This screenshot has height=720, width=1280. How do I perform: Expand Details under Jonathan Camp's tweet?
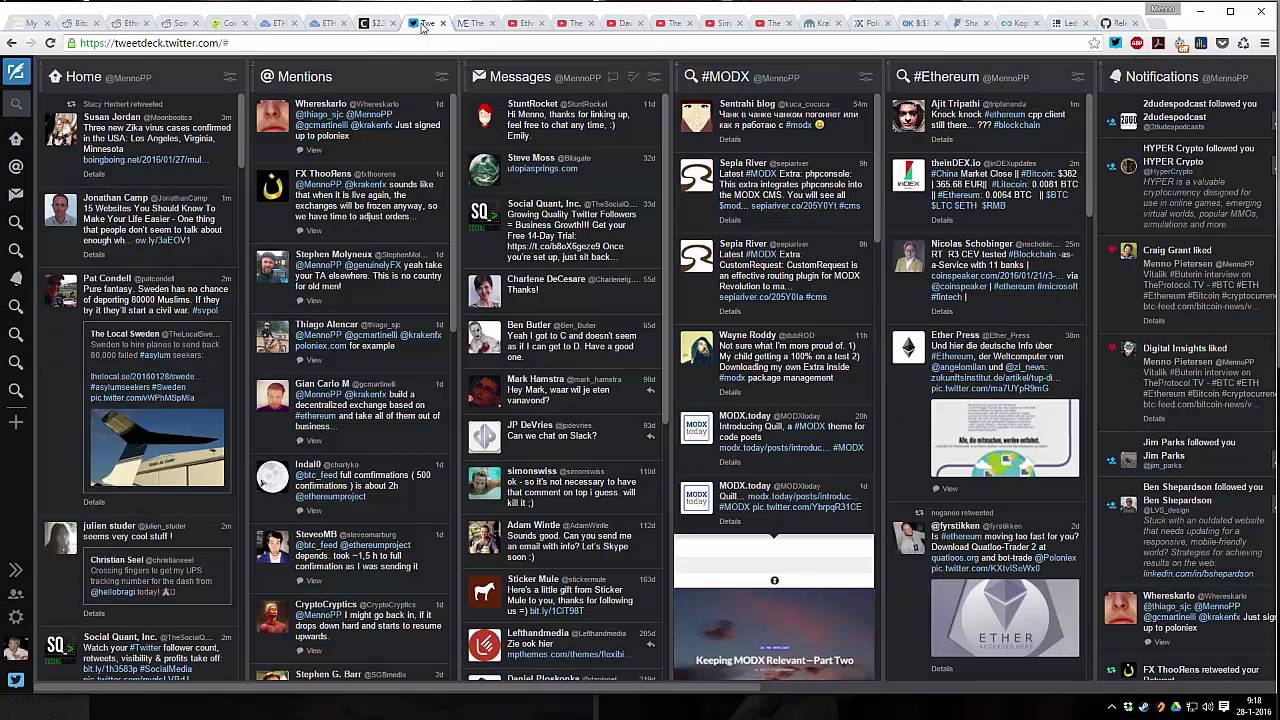click(x=94, y=254)
